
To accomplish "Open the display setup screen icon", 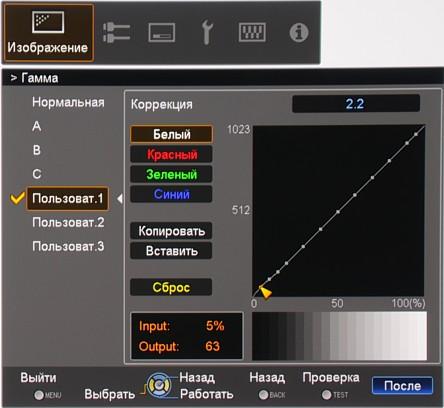I will [x=162, y=33].
